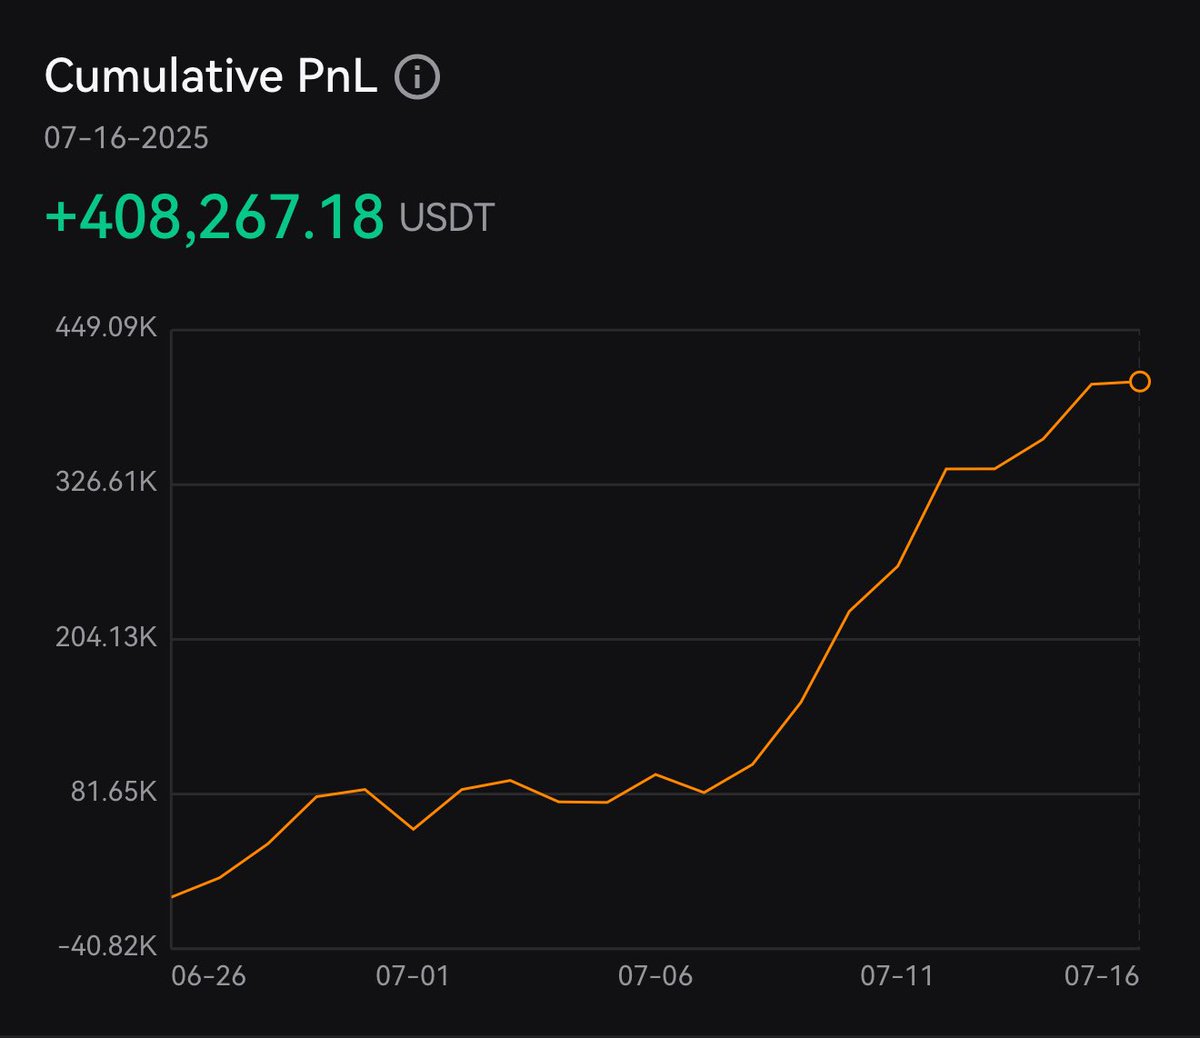Select the data point marker on 07-16
The height and width of the screenshot is (1038, 1200).
tap(1139, 381)
